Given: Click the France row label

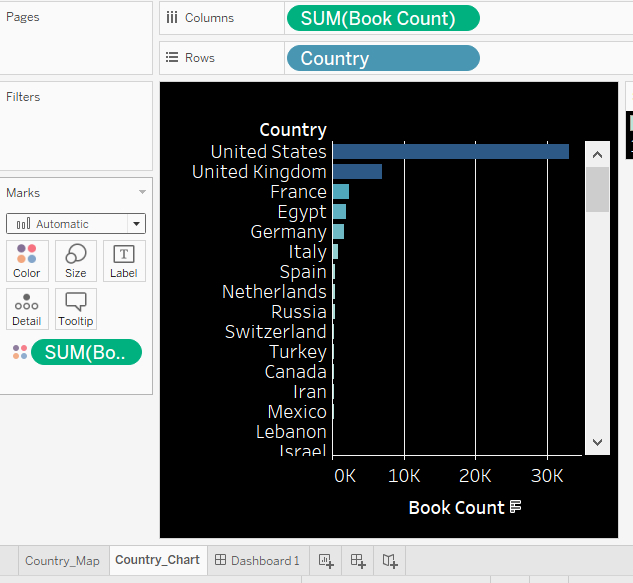Looking at the screenshot, I should (x=298, y=192).
